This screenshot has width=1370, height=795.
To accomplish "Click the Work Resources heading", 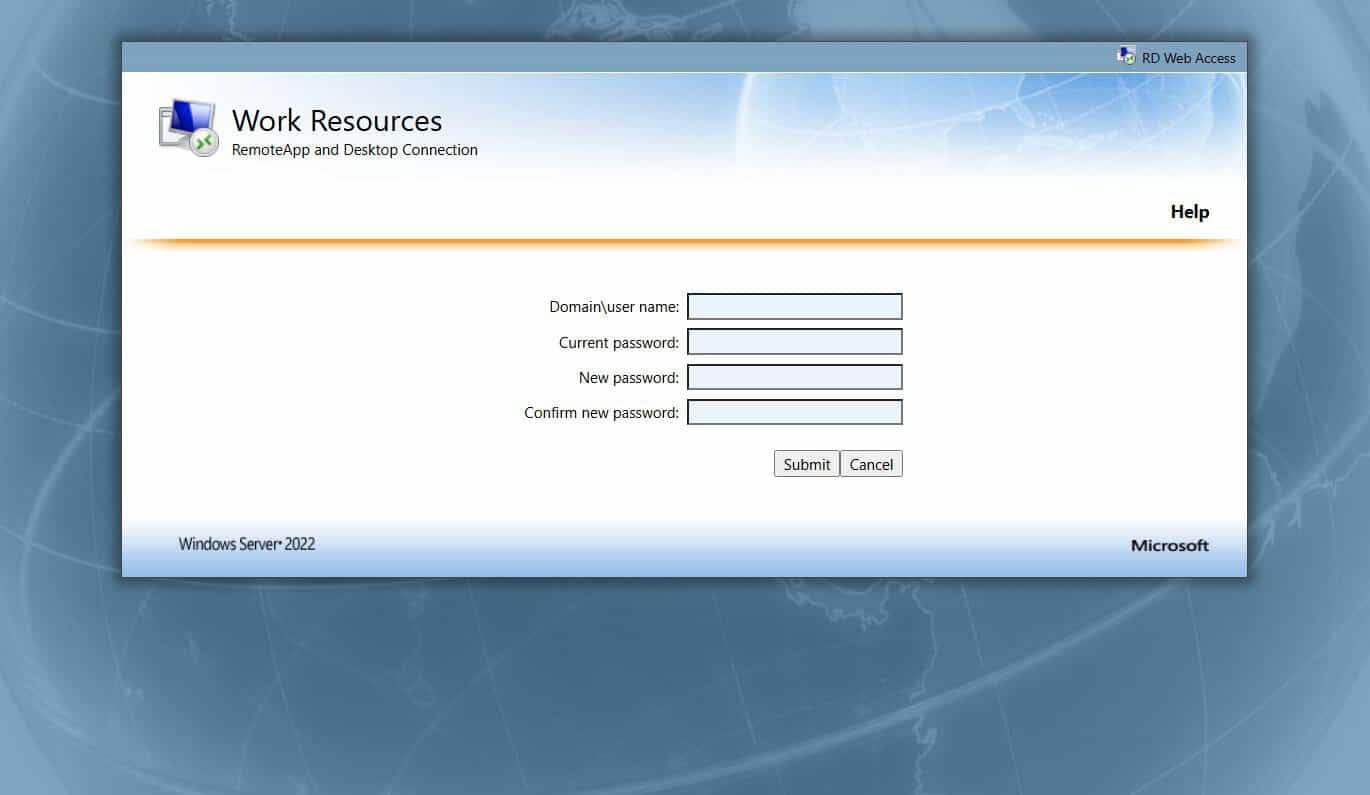I will tap(337, 121).
